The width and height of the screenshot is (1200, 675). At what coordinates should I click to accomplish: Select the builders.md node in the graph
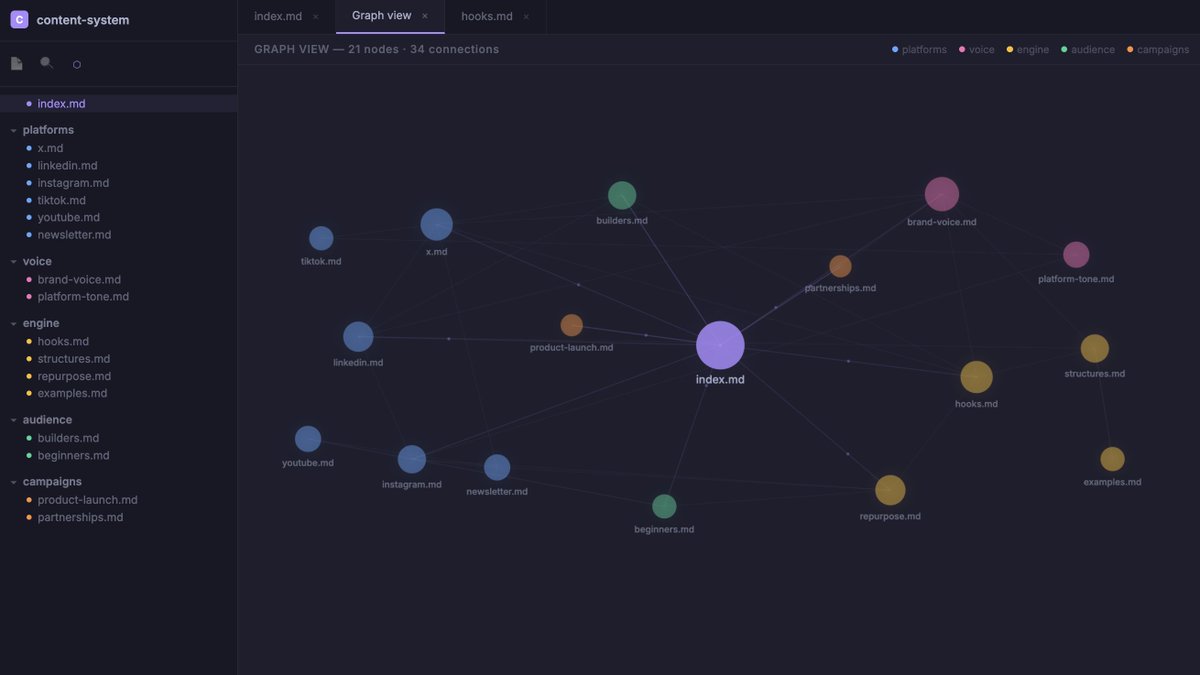pyautogui.click(x=622, y=195)
